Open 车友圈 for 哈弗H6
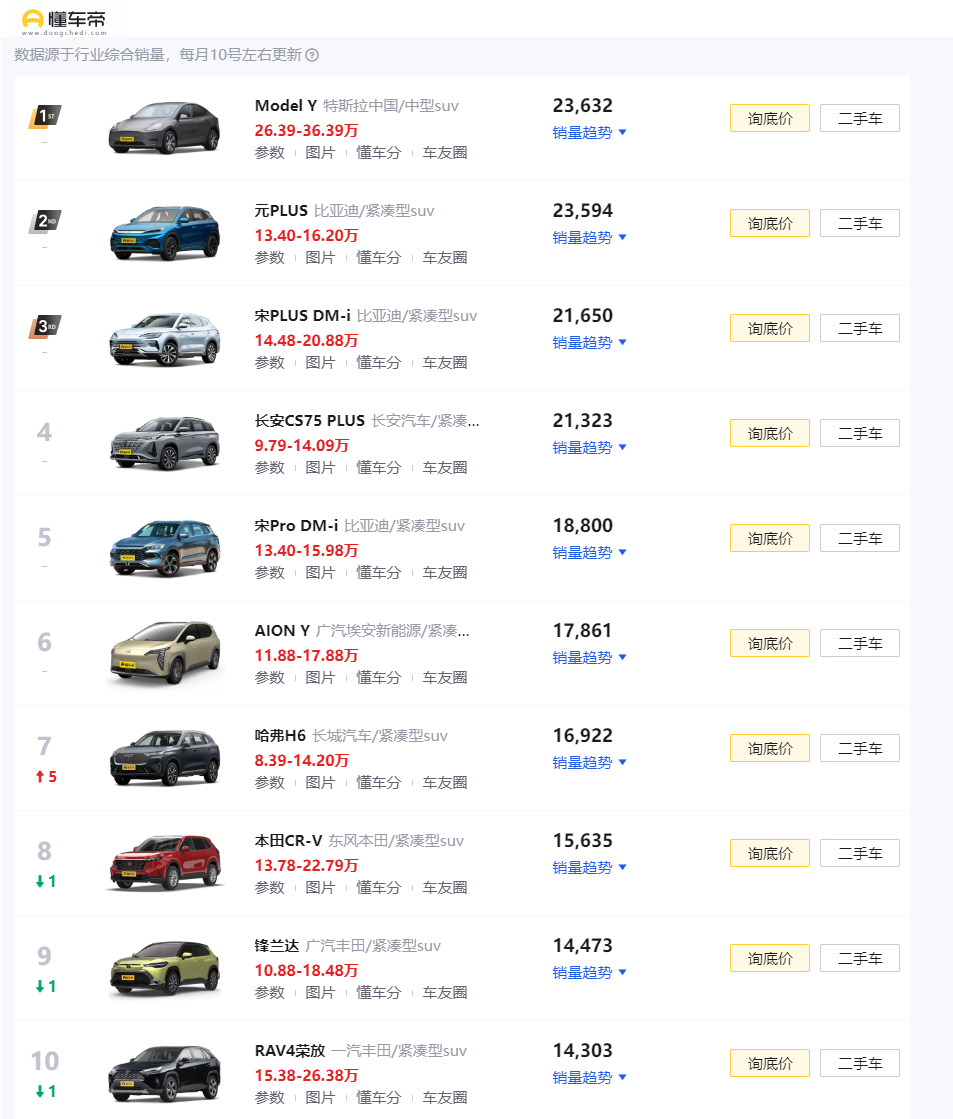This screenshot has width=953, height=1119. click(x=444, y=782)
